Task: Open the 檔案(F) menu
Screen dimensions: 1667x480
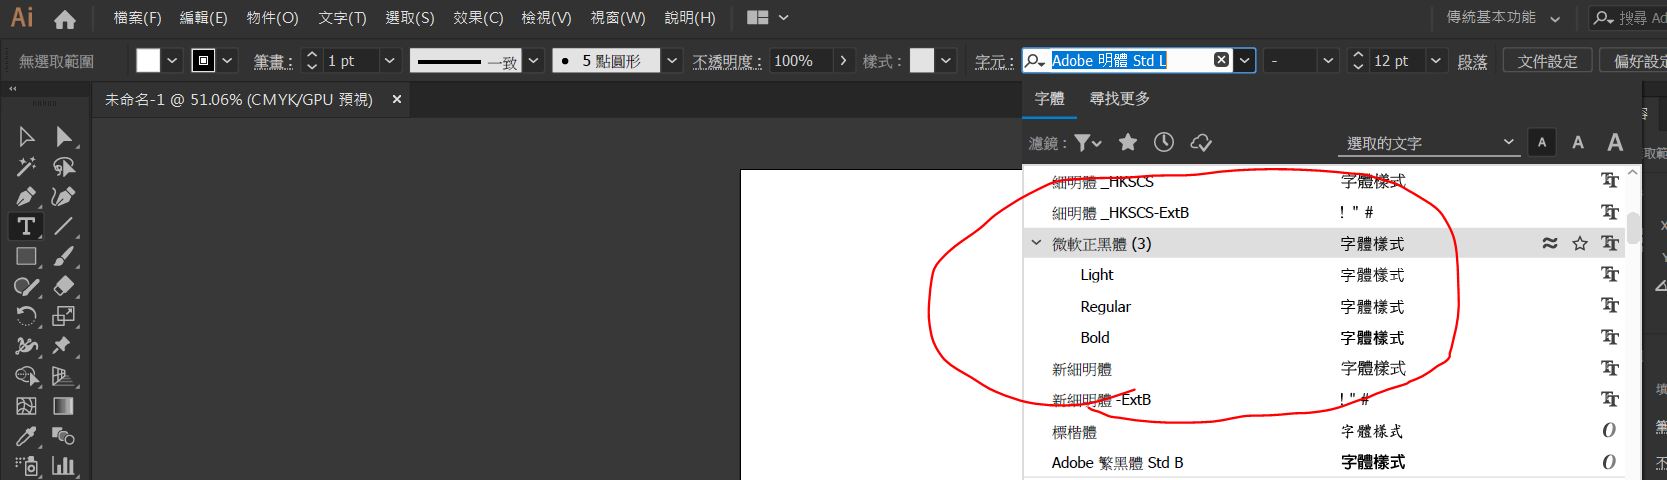Action: (137, 18)
